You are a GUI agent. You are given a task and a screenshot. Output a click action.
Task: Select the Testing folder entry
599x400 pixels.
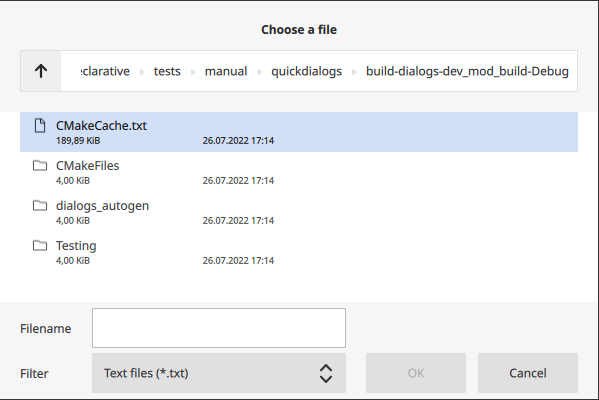click(x=299, y=253)
